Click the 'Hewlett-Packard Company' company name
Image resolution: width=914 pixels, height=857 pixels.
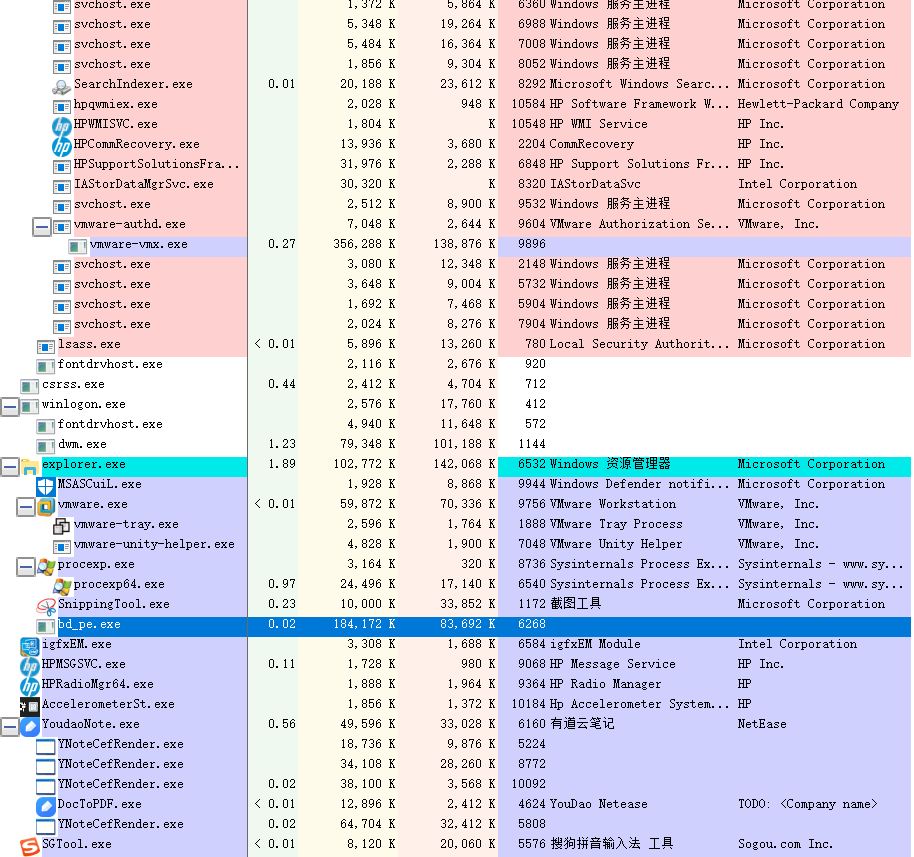[818, 104]
